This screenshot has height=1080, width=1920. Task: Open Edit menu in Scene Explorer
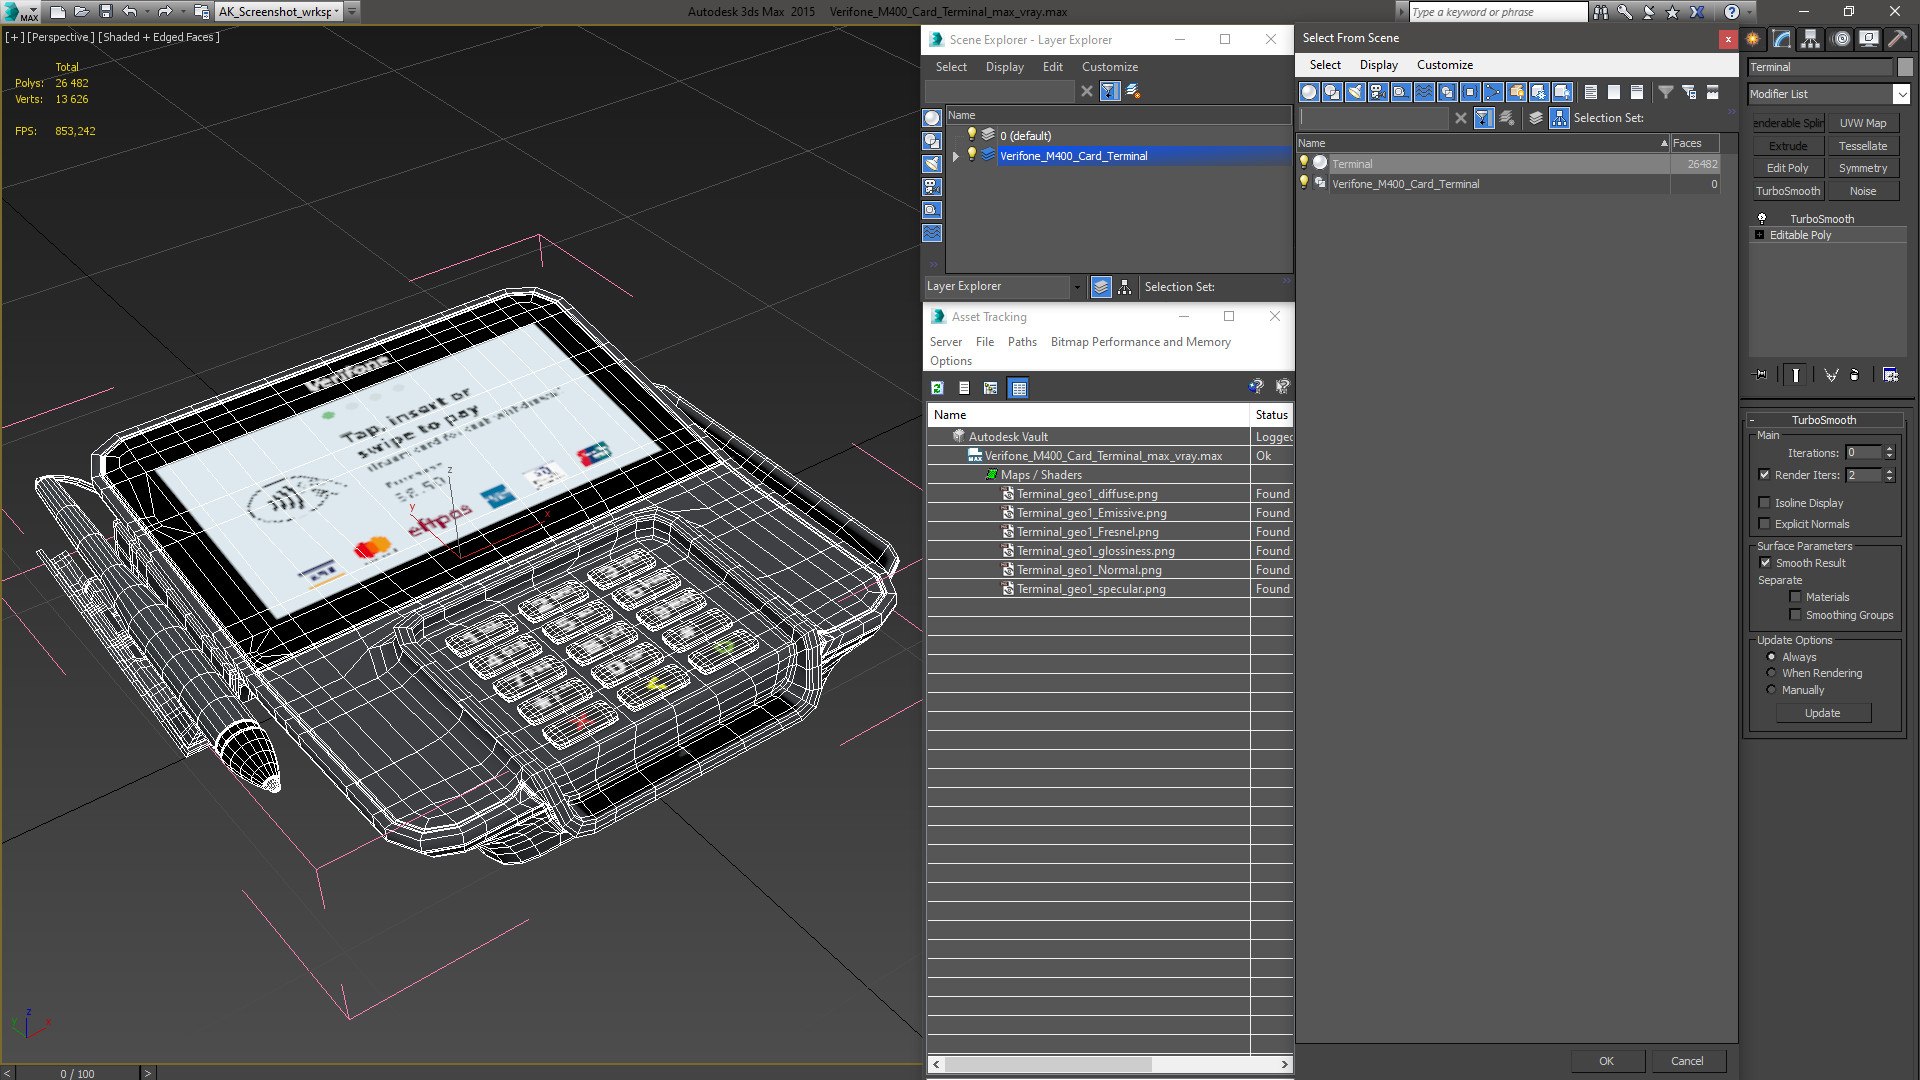1052,67
